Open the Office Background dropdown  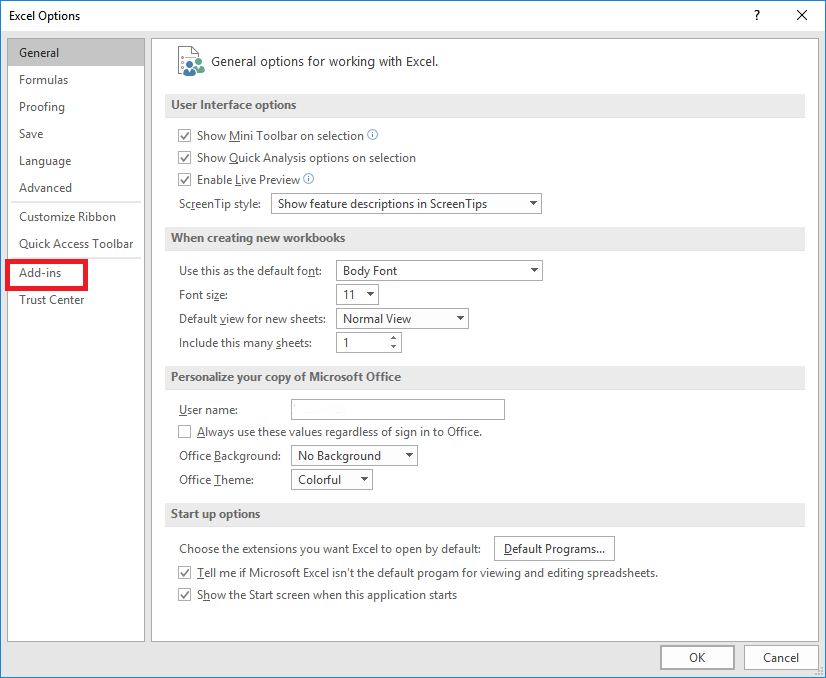[409, 455]
